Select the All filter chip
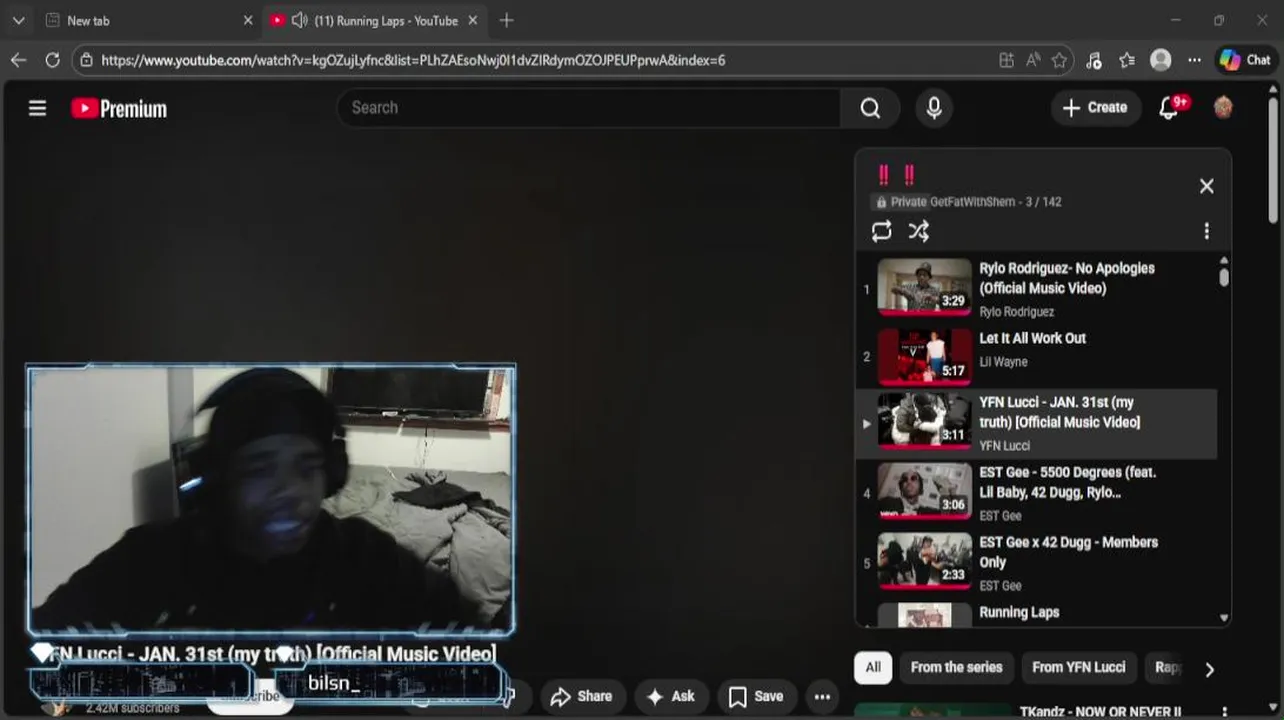The width and height of the screenshot is (1284, 720). pyautogui.click(x=873, y=667)
